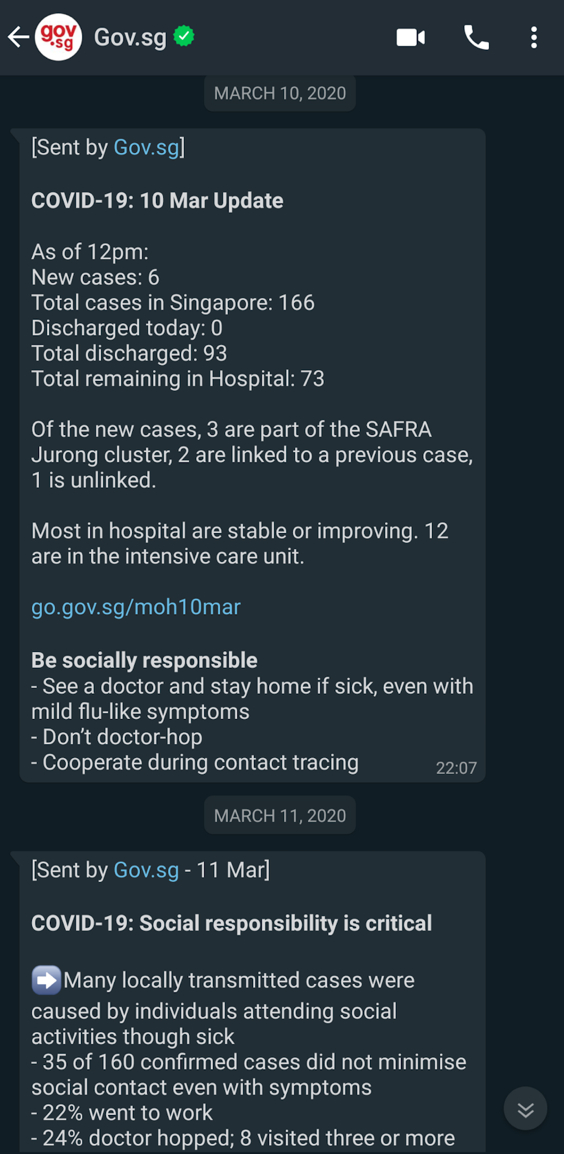
Task: Tap Gov.sg link in 10 Mar message
Action: 146,148
